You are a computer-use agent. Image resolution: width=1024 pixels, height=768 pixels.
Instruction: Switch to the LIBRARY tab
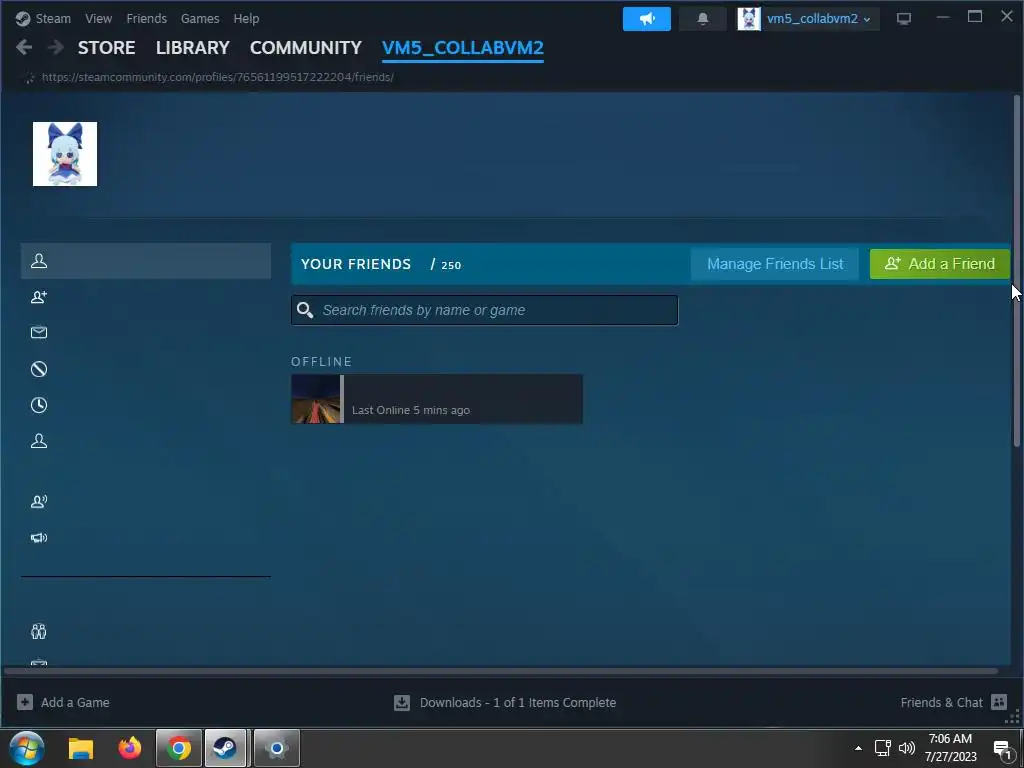pyautogui.click(x=193, y=48)
